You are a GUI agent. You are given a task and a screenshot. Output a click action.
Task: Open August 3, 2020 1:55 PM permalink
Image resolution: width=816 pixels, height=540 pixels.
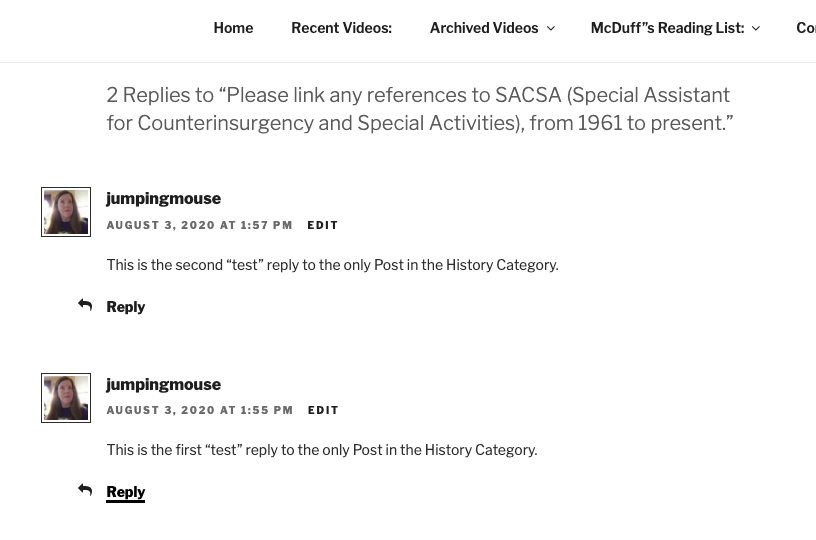[200, 410]
